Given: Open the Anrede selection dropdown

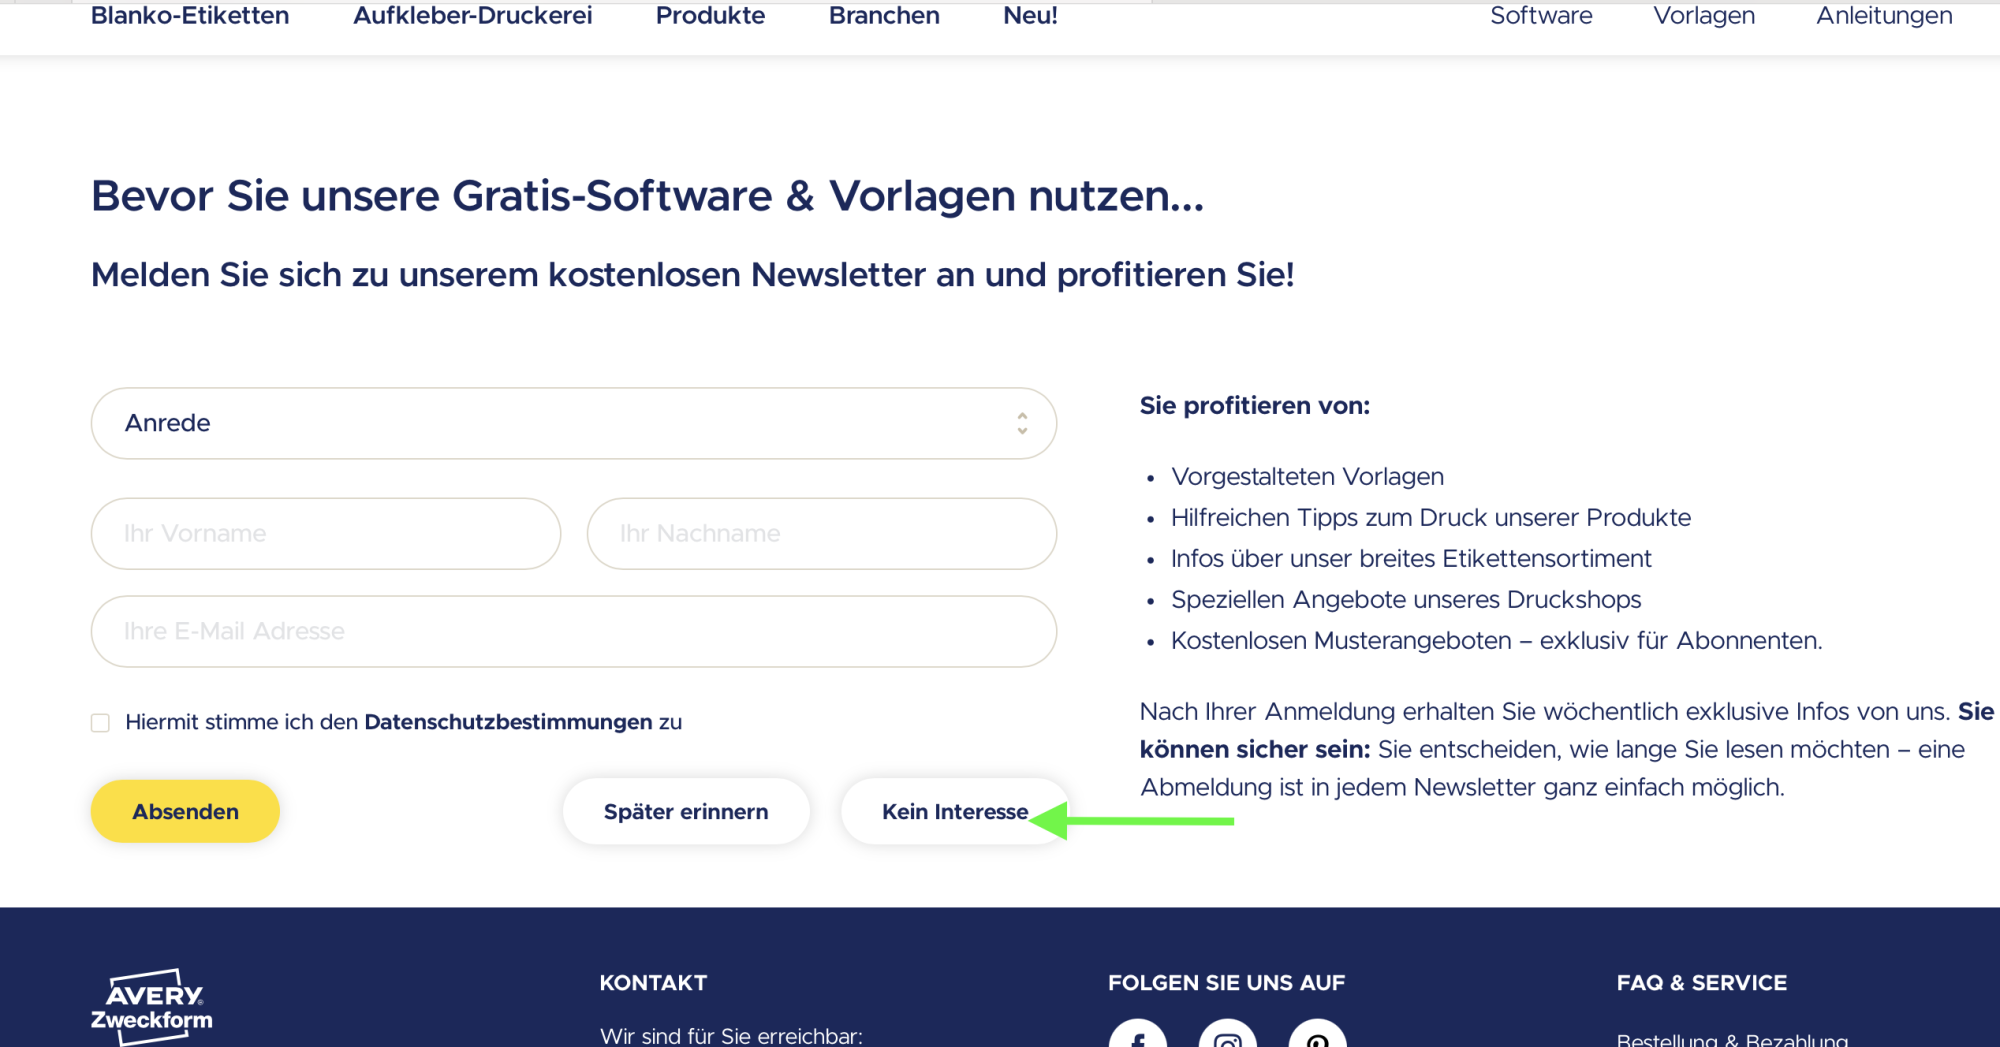Looking at the screenshot, I should (573, 423).
